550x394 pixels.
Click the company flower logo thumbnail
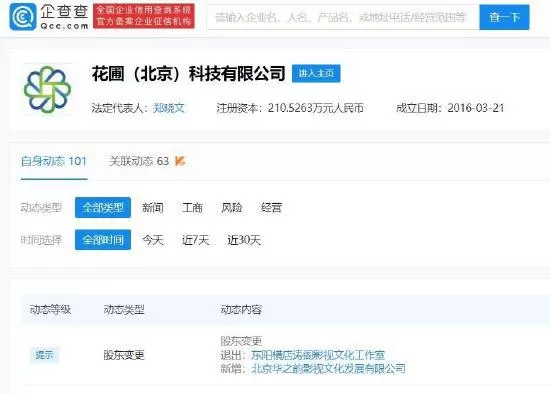pos(47,89)
